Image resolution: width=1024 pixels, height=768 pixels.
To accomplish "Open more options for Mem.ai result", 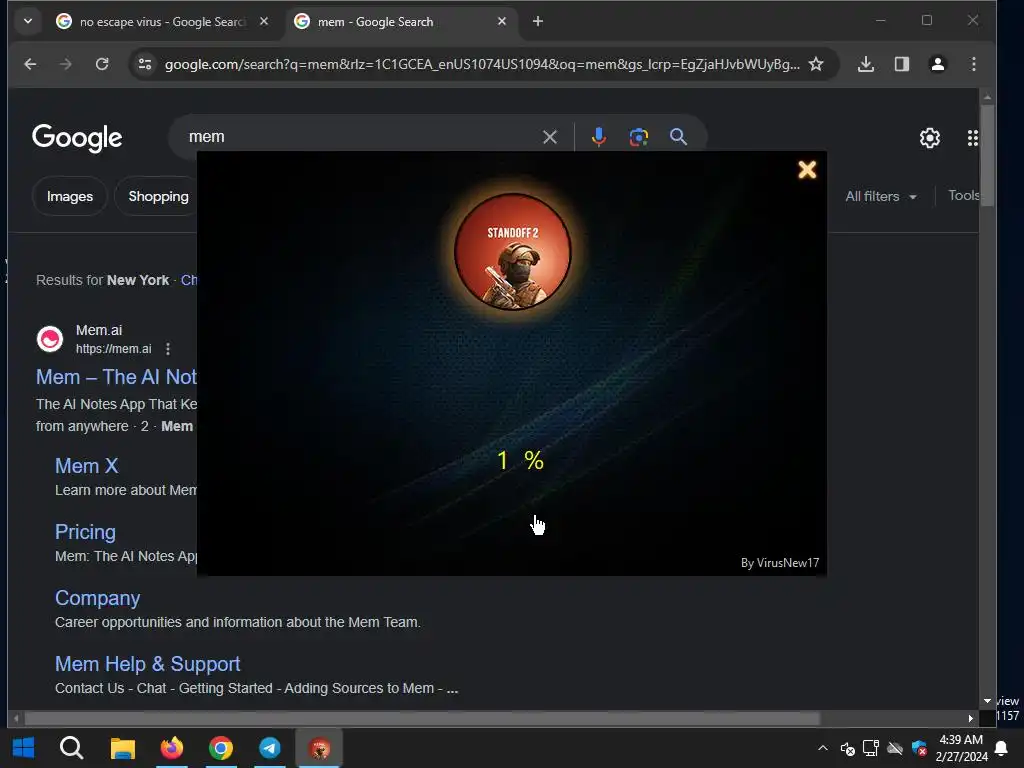I will (168, 349).
